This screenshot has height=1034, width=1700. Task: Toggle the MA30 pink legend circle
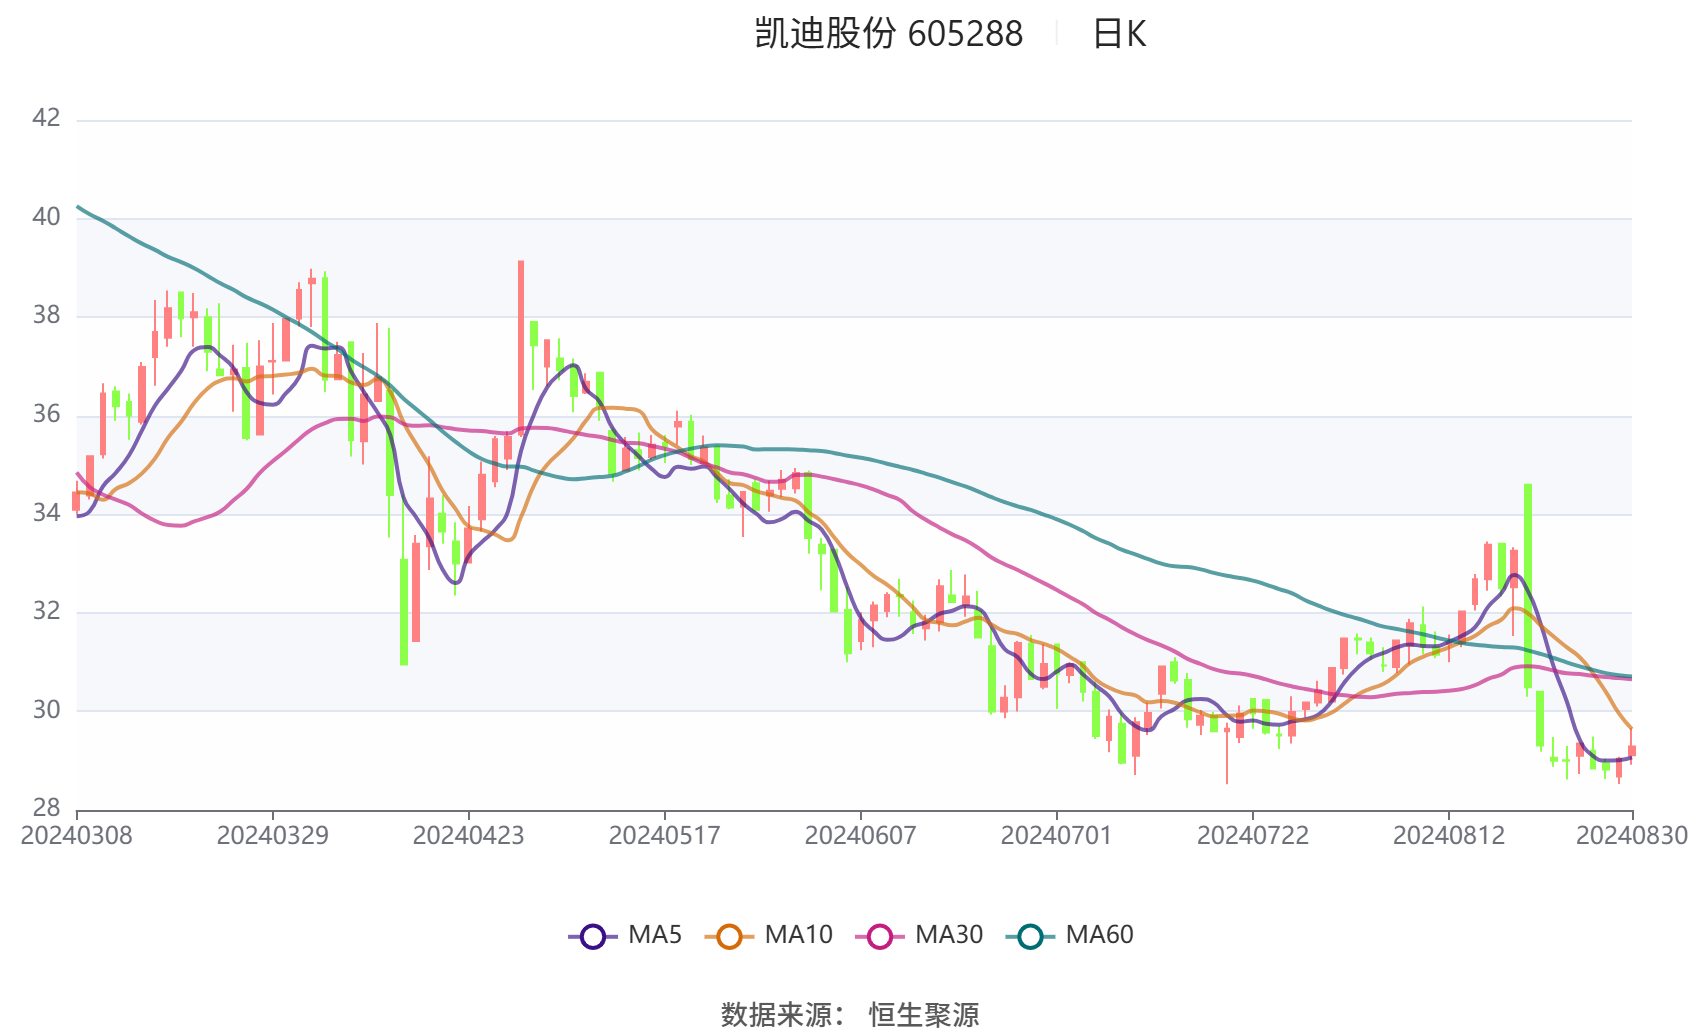click(880, 937)
